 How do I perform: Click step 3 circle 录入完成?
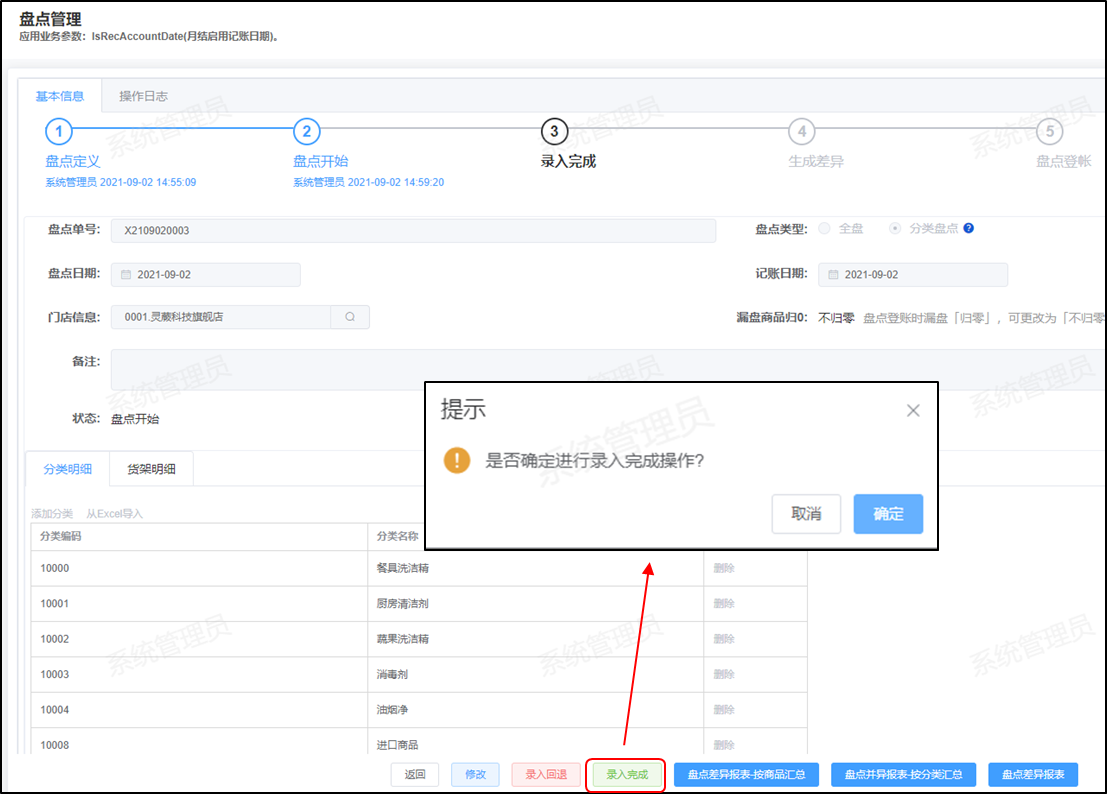554,131
